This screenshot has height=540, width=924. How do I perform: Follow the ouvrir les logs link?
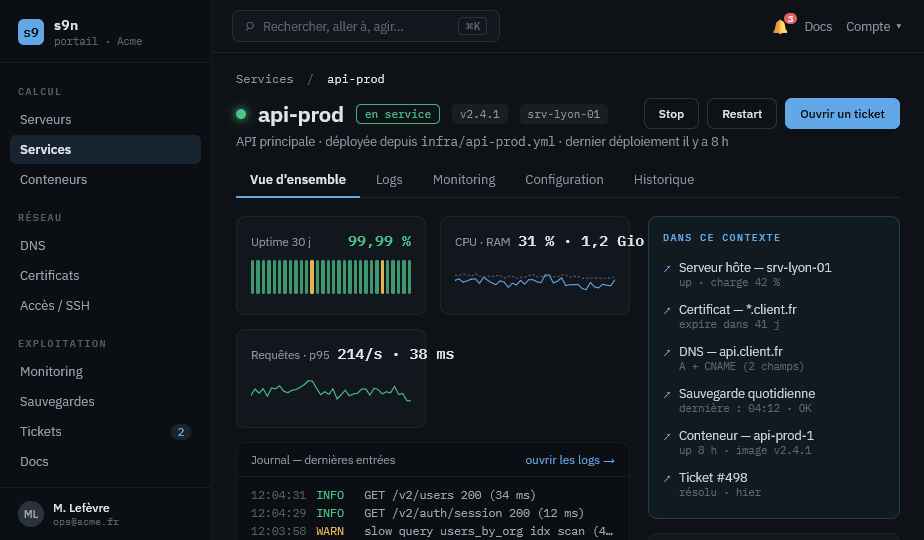pos(570,460)
